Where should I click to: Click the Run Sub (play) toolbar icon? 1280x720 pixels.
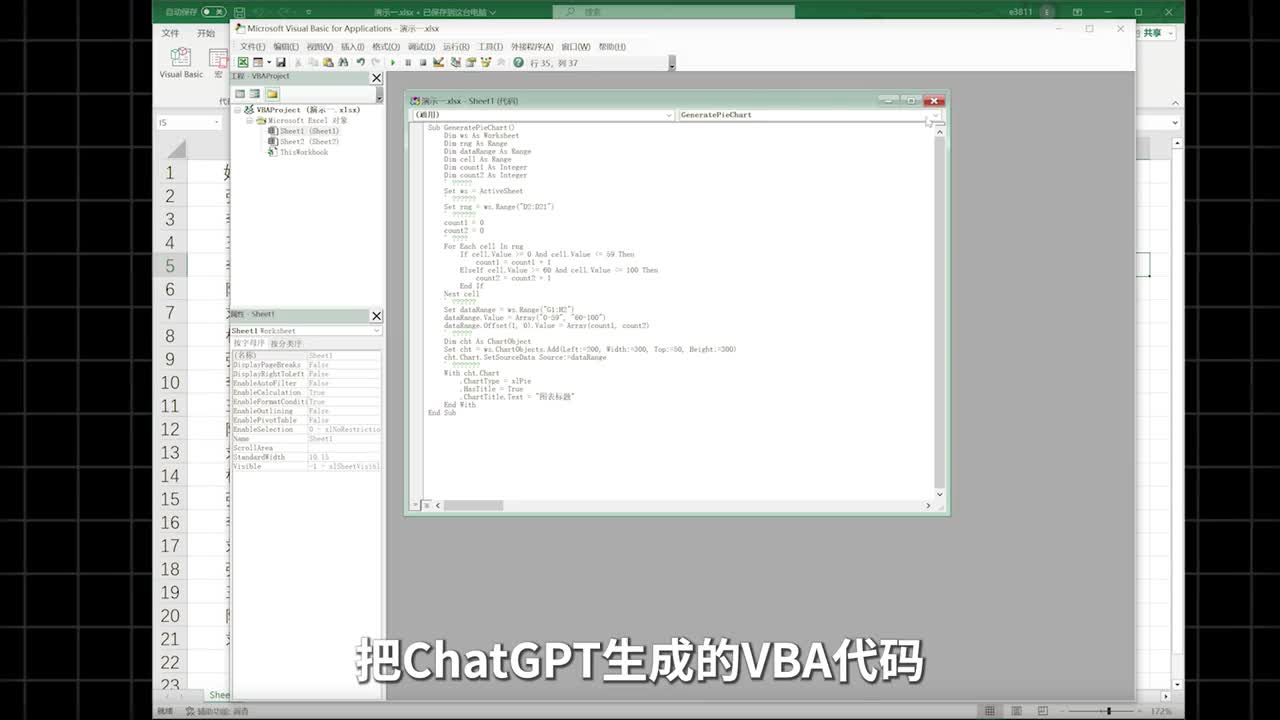pyautogui.click(x=393, y=63)
